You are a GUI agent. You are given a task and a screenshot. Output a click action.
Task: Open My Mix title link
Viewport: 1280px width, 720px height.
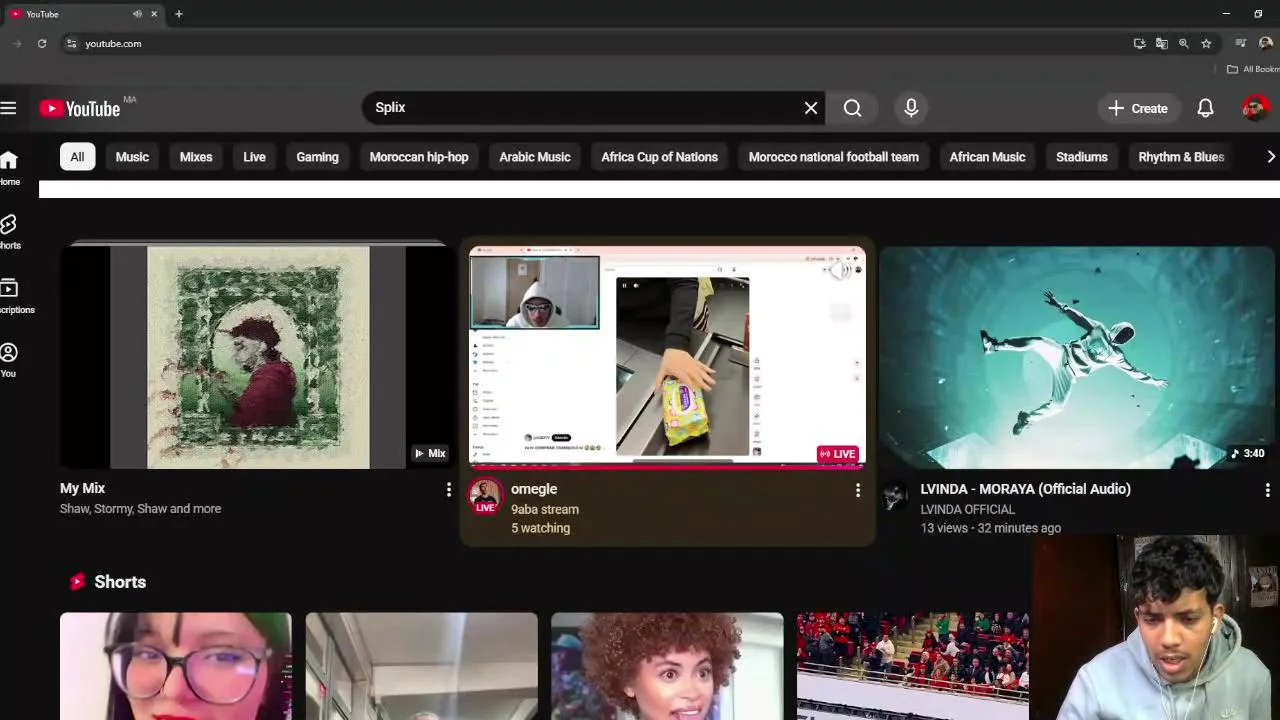(x=82, y=488)
